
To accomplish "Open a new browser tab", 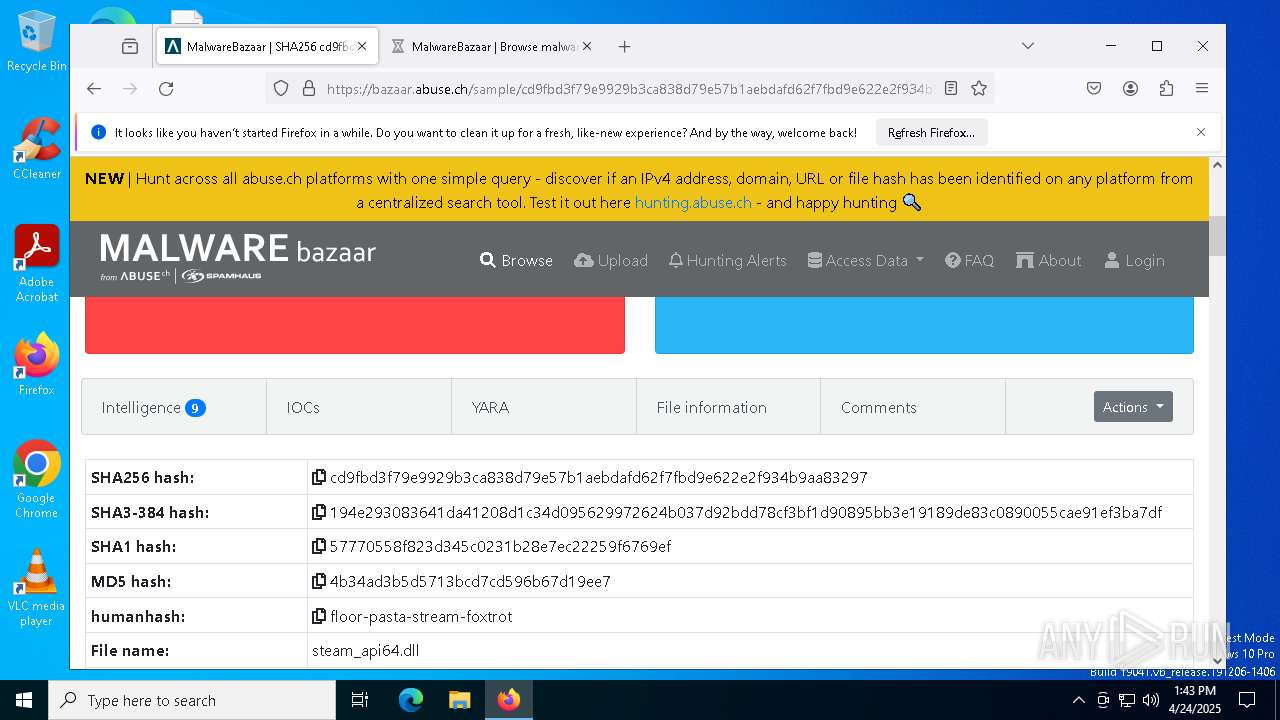I will click(x=624, y=46).
